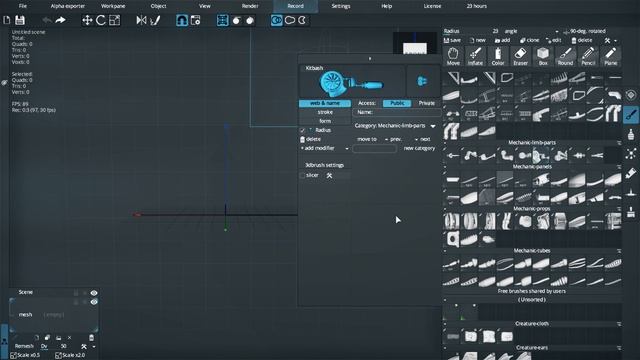This screenshot has height=360, width=640.
Task: Open the Object menu
Action: pyautogui.click(x=158, y=6)
